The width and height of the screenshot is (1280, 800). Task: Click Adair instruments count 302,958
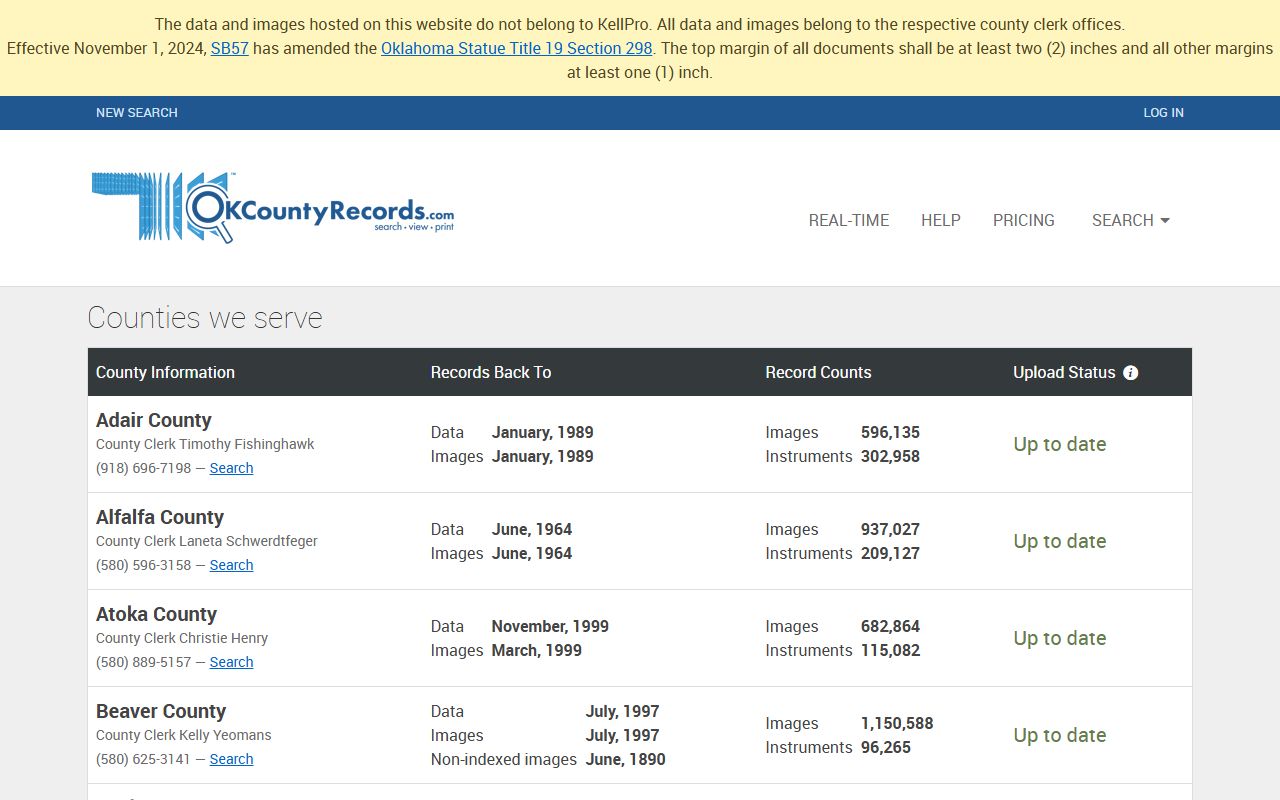click(x=890, y=456)
